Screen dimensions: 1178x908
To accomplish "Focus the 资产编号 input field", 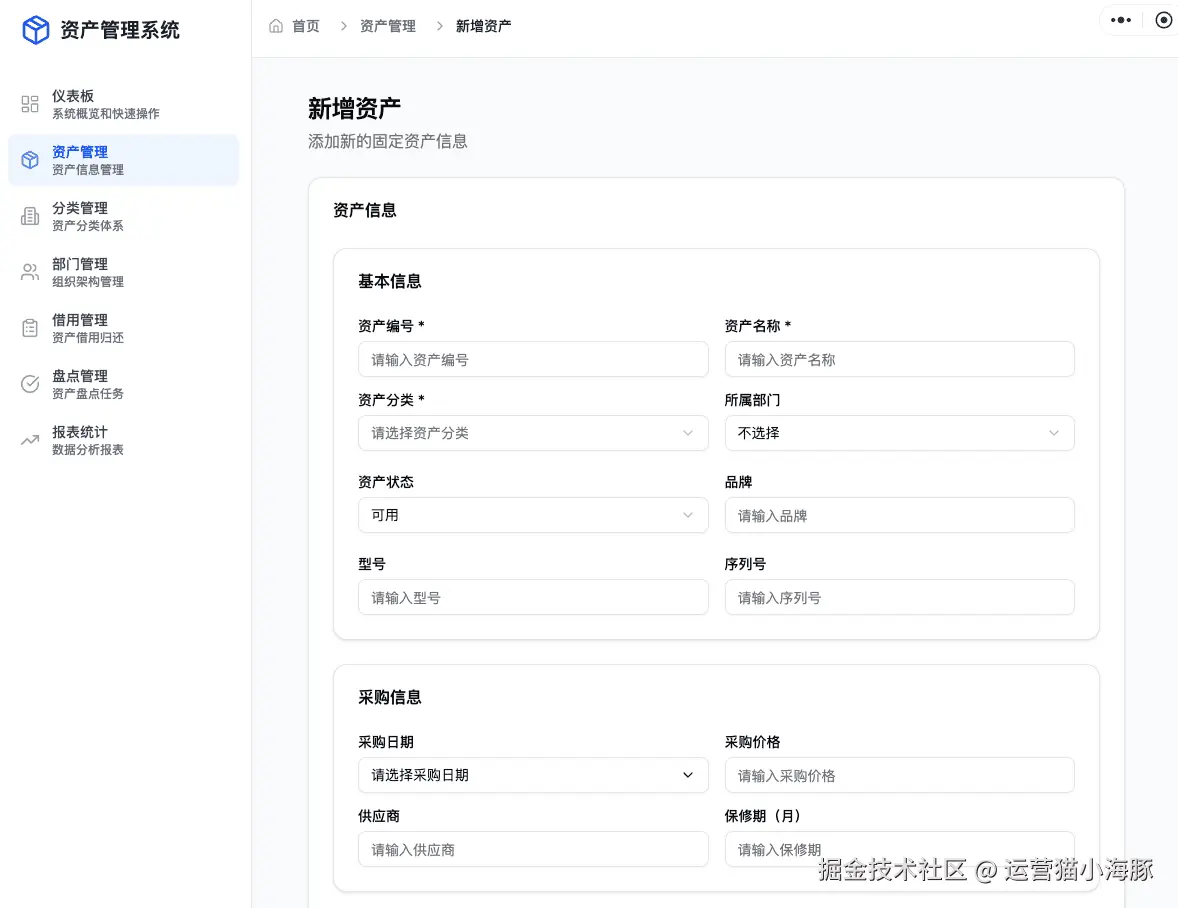I will [533, 360].
